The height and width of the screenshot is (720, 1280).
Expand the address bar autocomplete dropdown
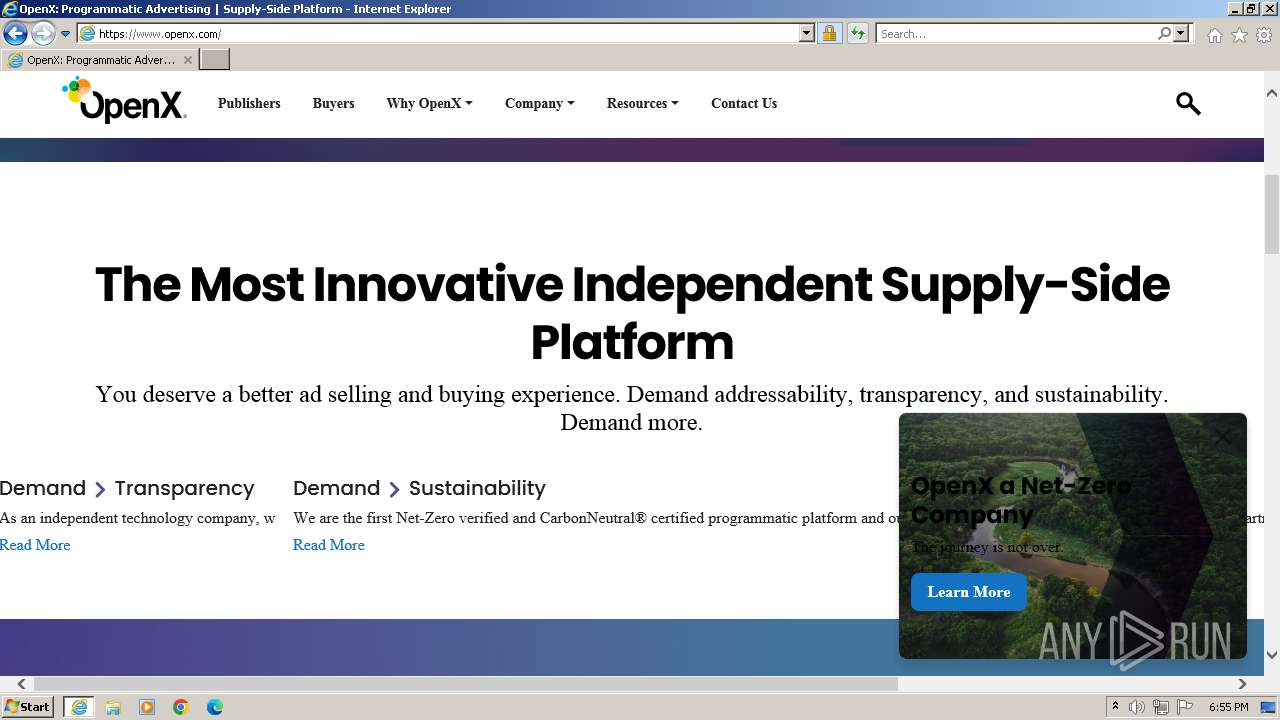tap(807, 33)
